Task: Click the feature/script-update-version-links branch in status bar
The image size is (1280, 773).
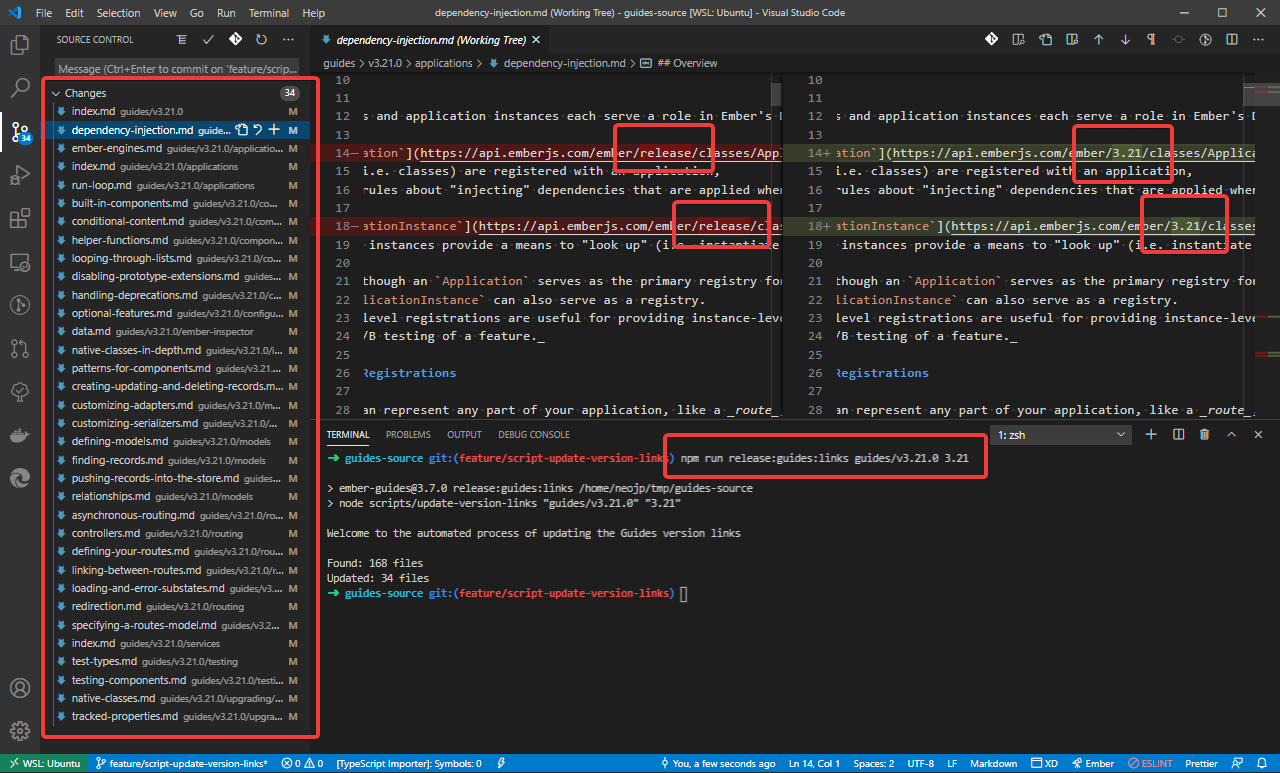Action: 182,763
